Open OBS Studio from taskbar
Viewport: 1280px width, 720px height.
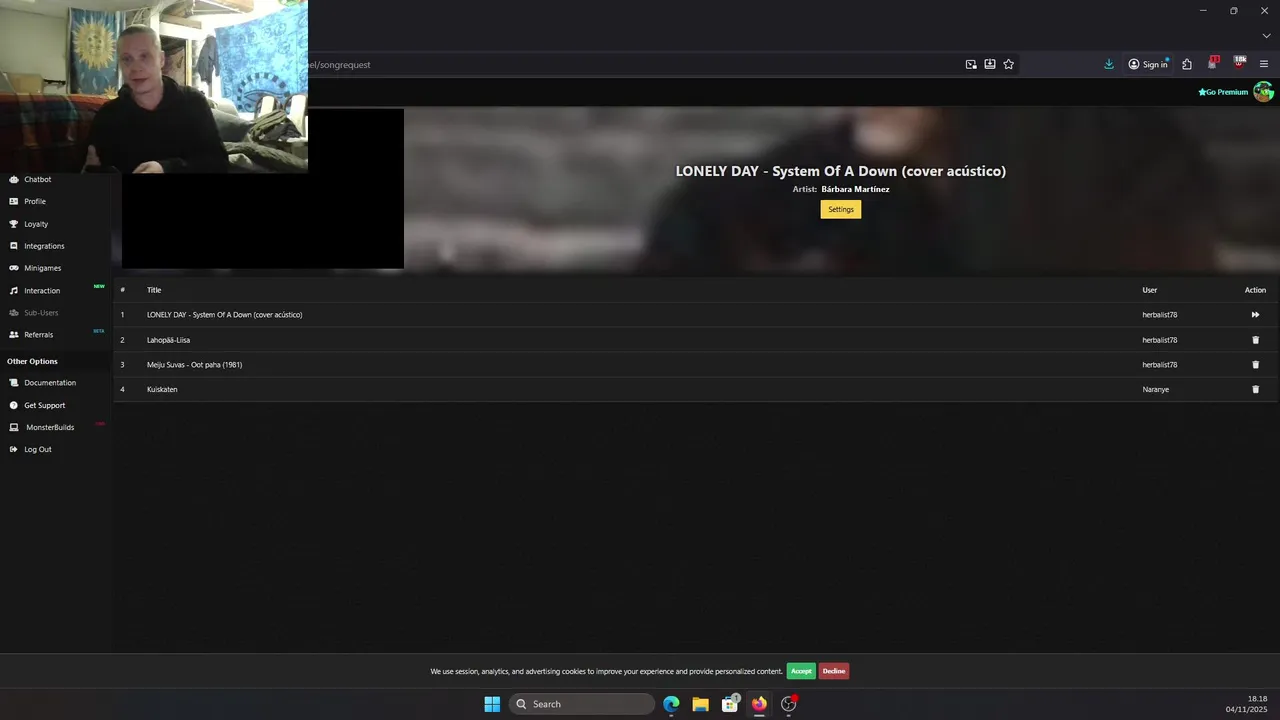click(x=789, y=704)
